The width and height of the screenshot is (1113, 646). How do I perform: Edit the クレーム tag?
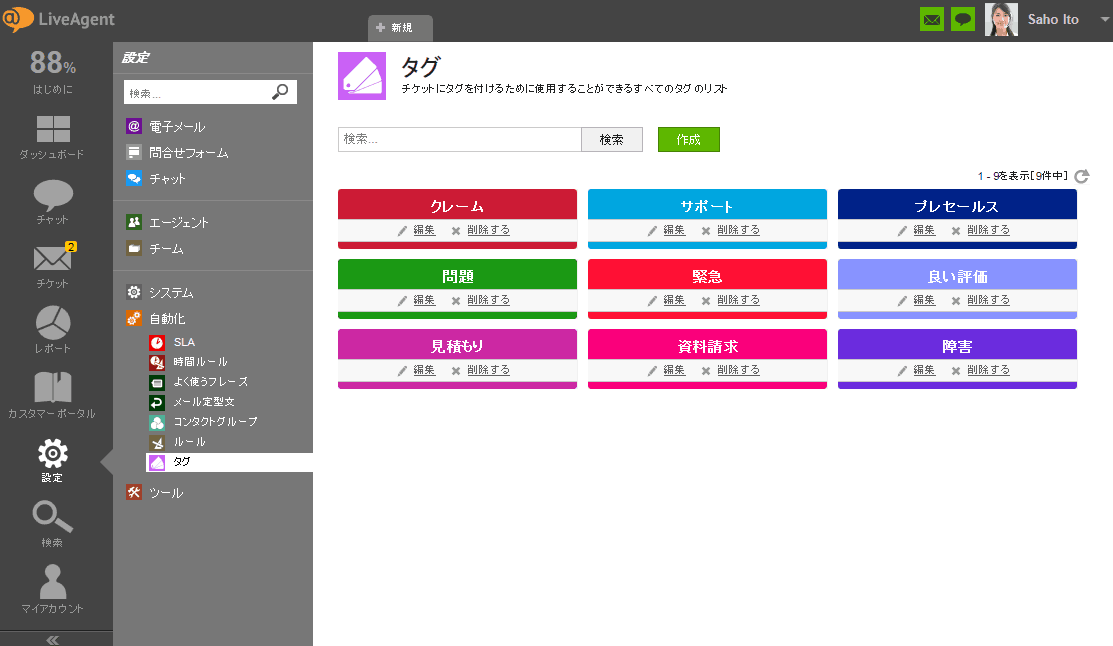(424, 230)
